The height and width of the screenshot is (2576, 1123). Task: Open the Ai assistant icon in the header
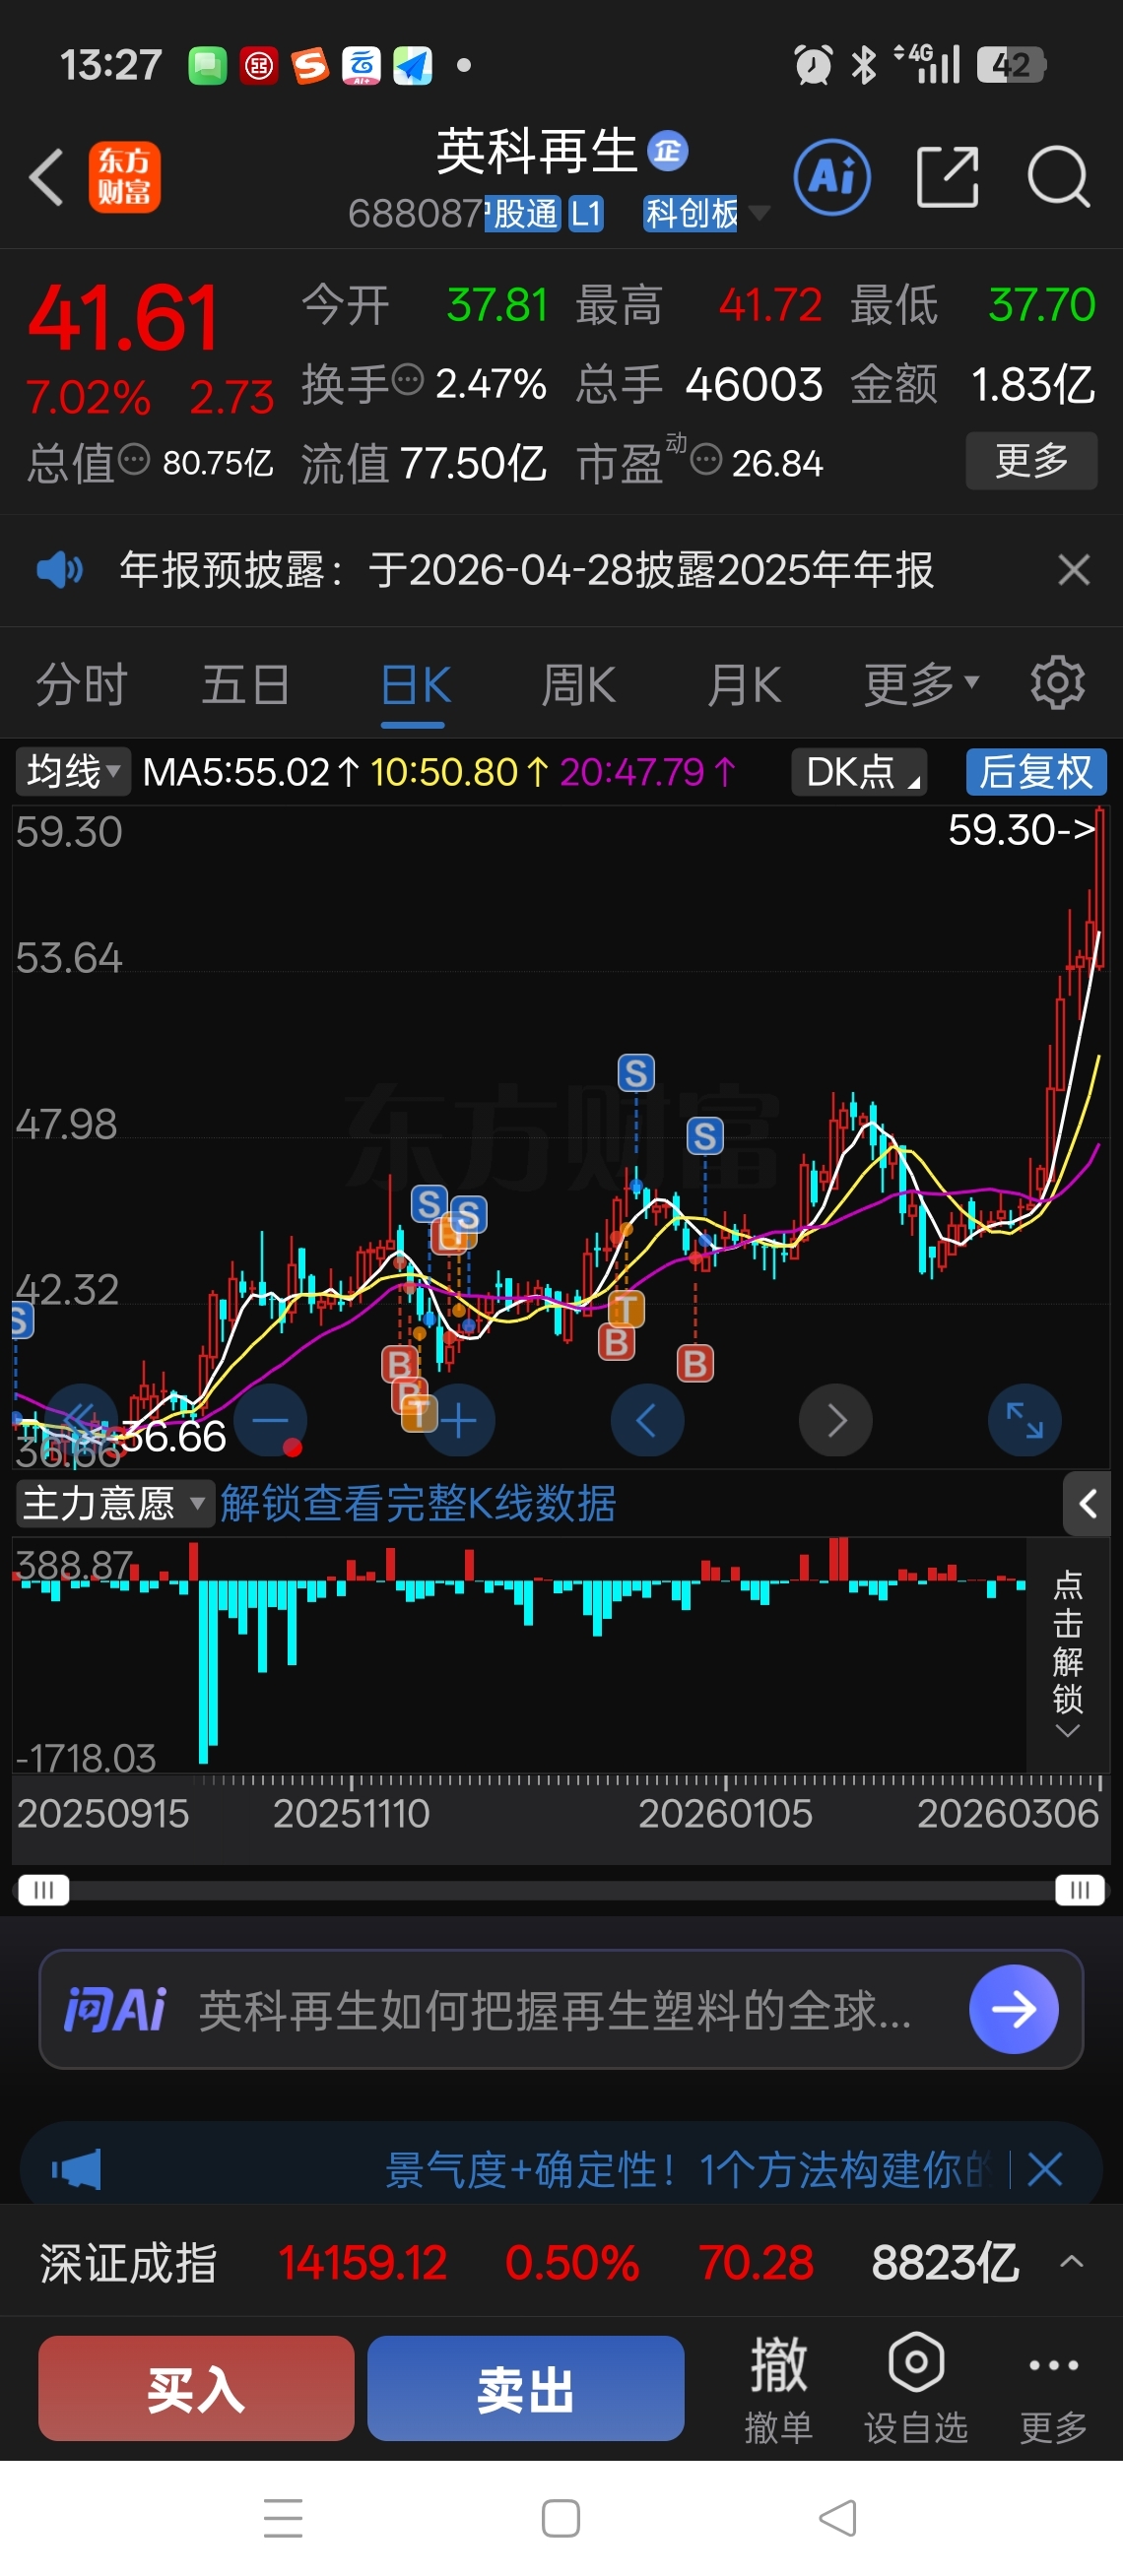click(832, 178)
